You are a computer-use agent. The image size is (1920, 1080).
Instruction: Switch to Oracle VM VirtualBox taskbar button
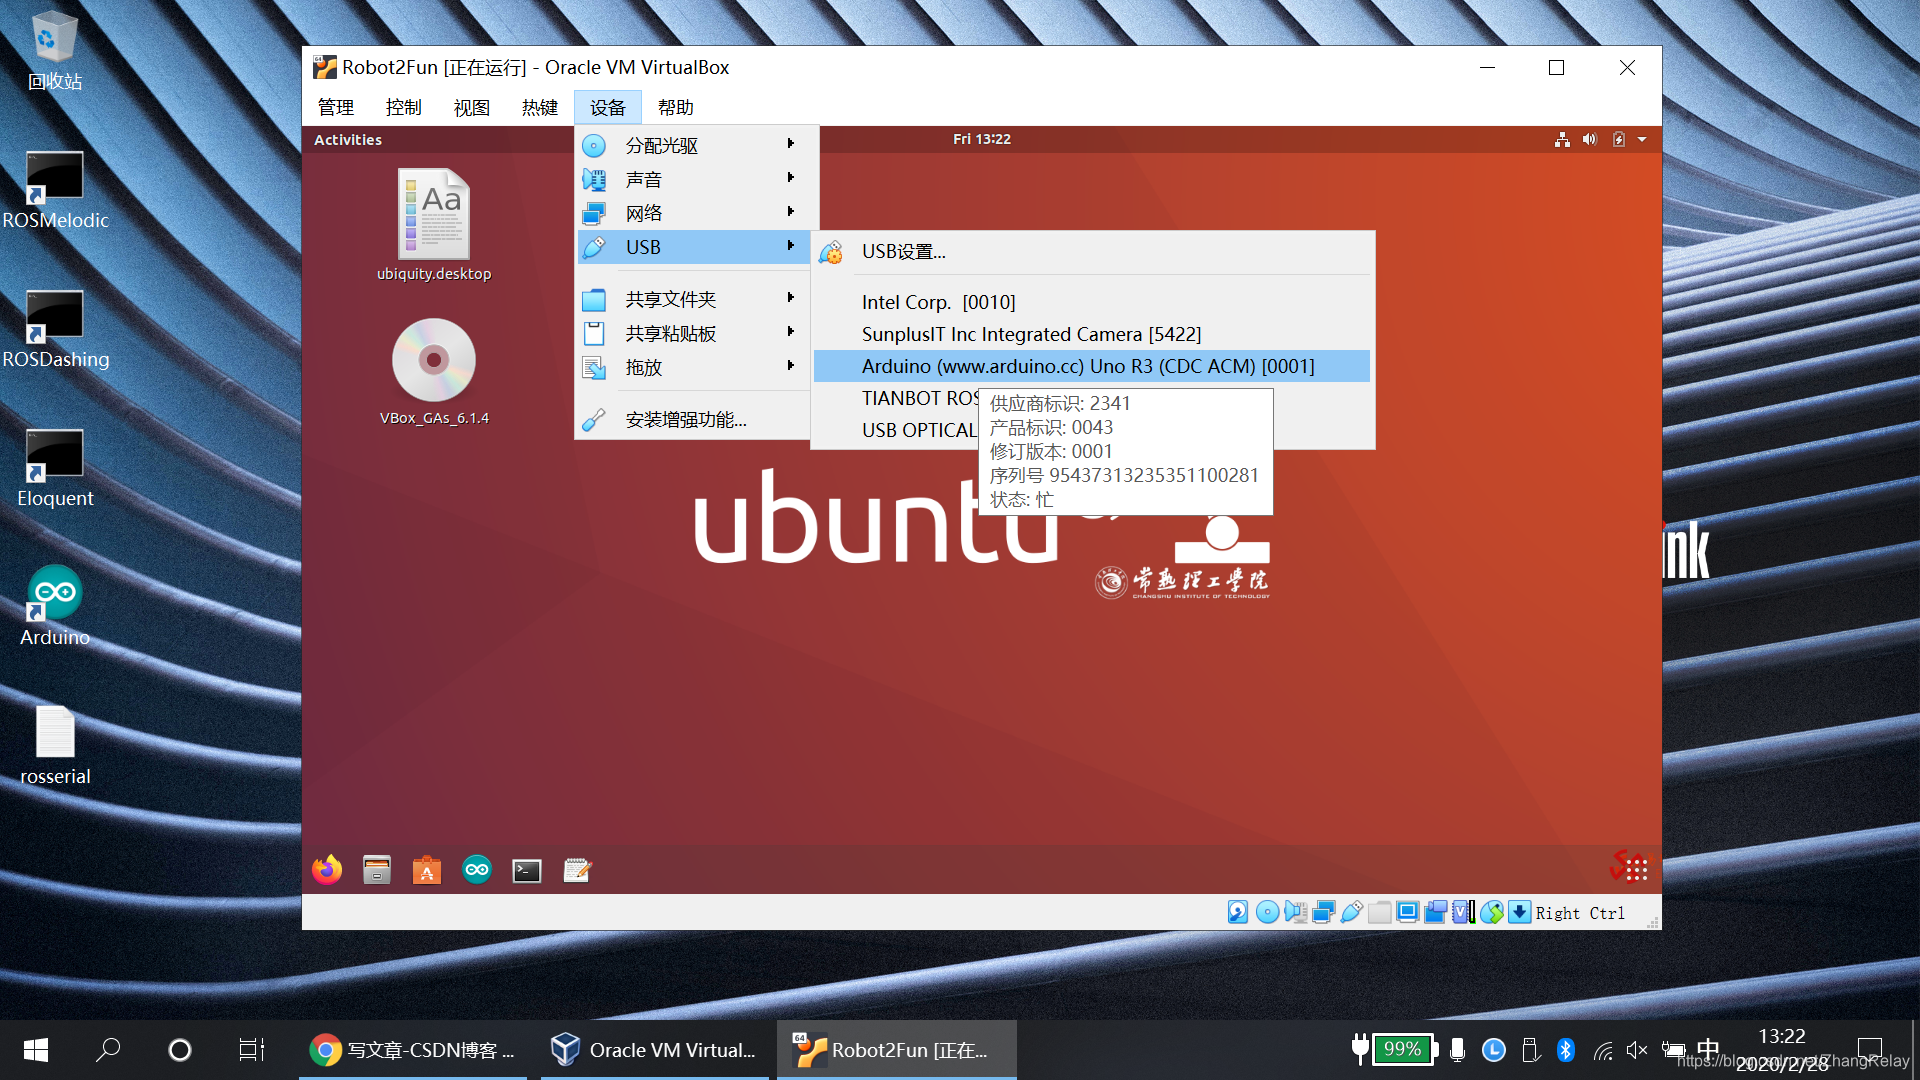pos(654,1050)
